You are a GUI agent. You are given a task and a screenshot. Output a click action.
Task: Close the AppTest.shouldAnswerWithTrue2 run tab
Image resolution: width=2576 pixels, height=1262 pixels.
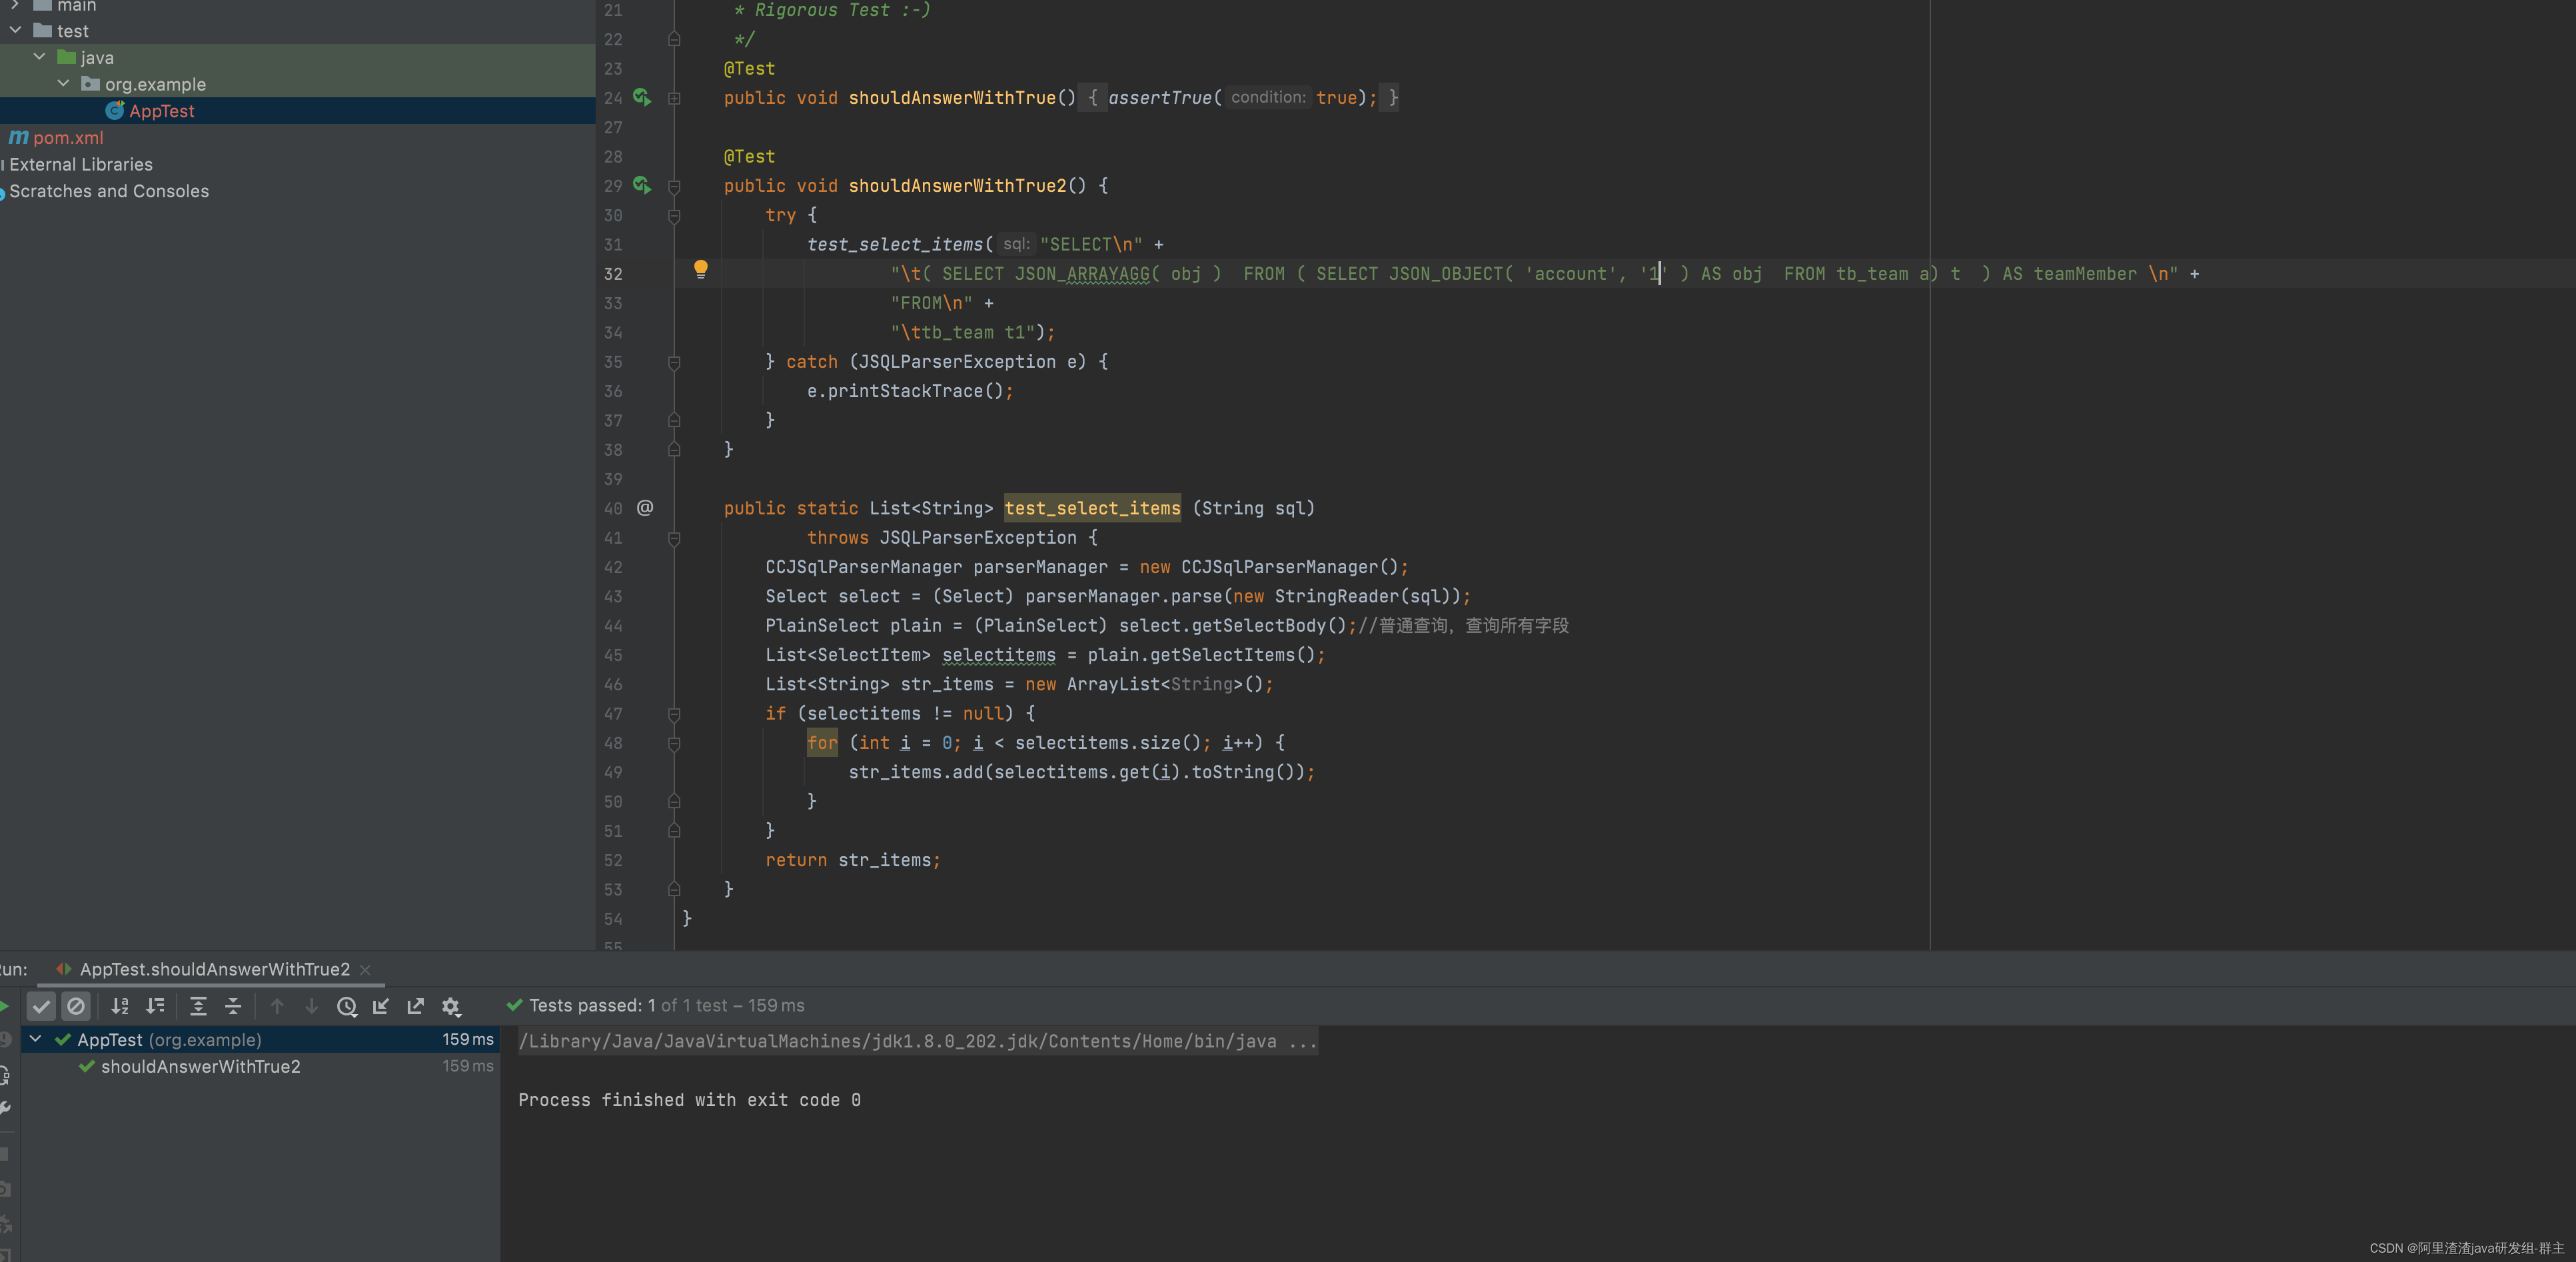tap(365, 969)
